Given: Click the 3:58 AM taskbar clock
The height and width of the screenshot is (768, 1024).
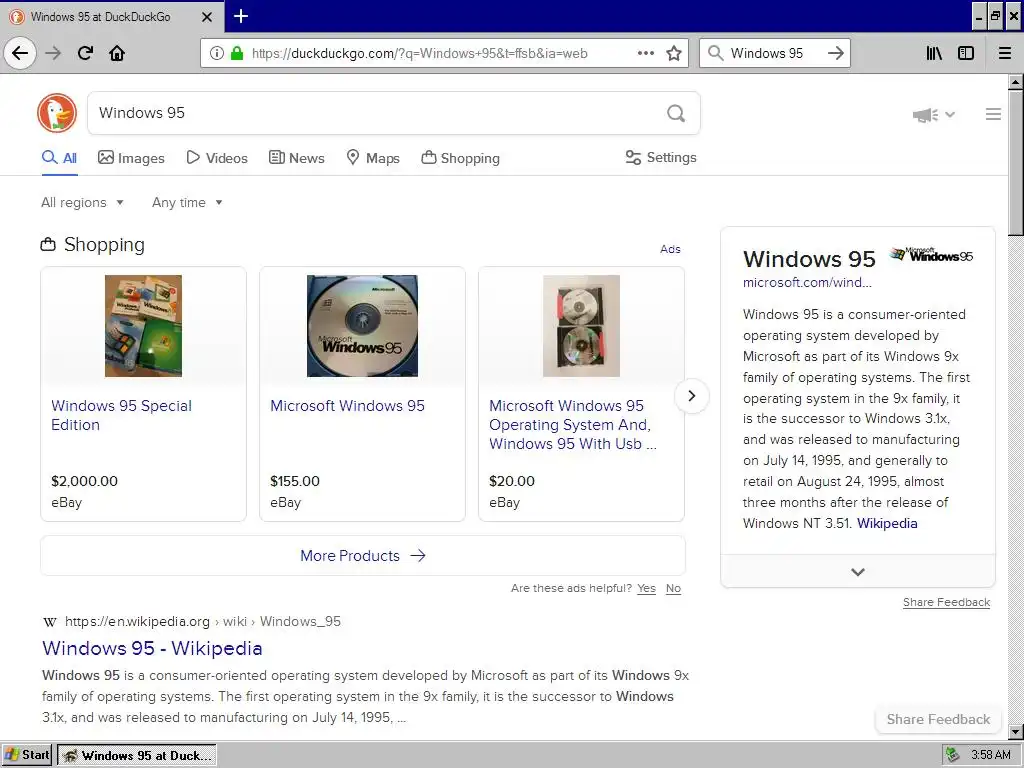Looking at the screenshot, I should click(990, 755).
